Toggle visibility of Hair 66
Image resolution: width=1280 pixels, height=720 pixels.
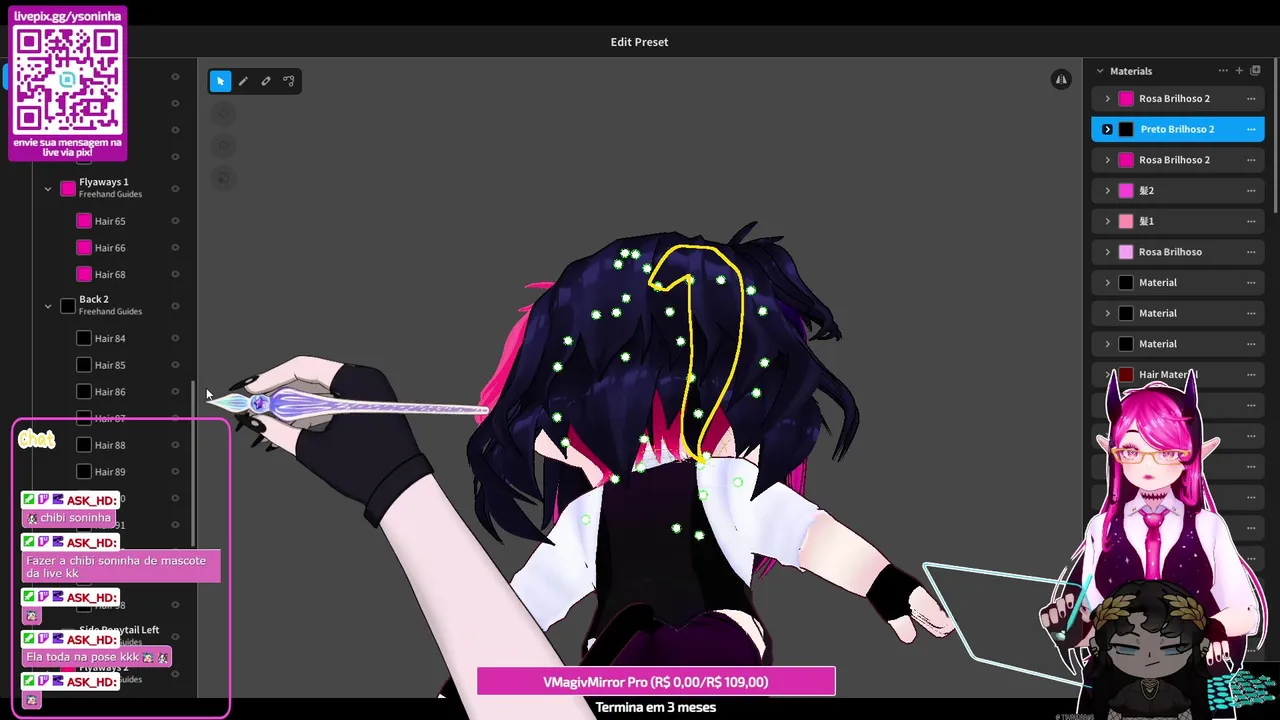[x=175, y=247]
